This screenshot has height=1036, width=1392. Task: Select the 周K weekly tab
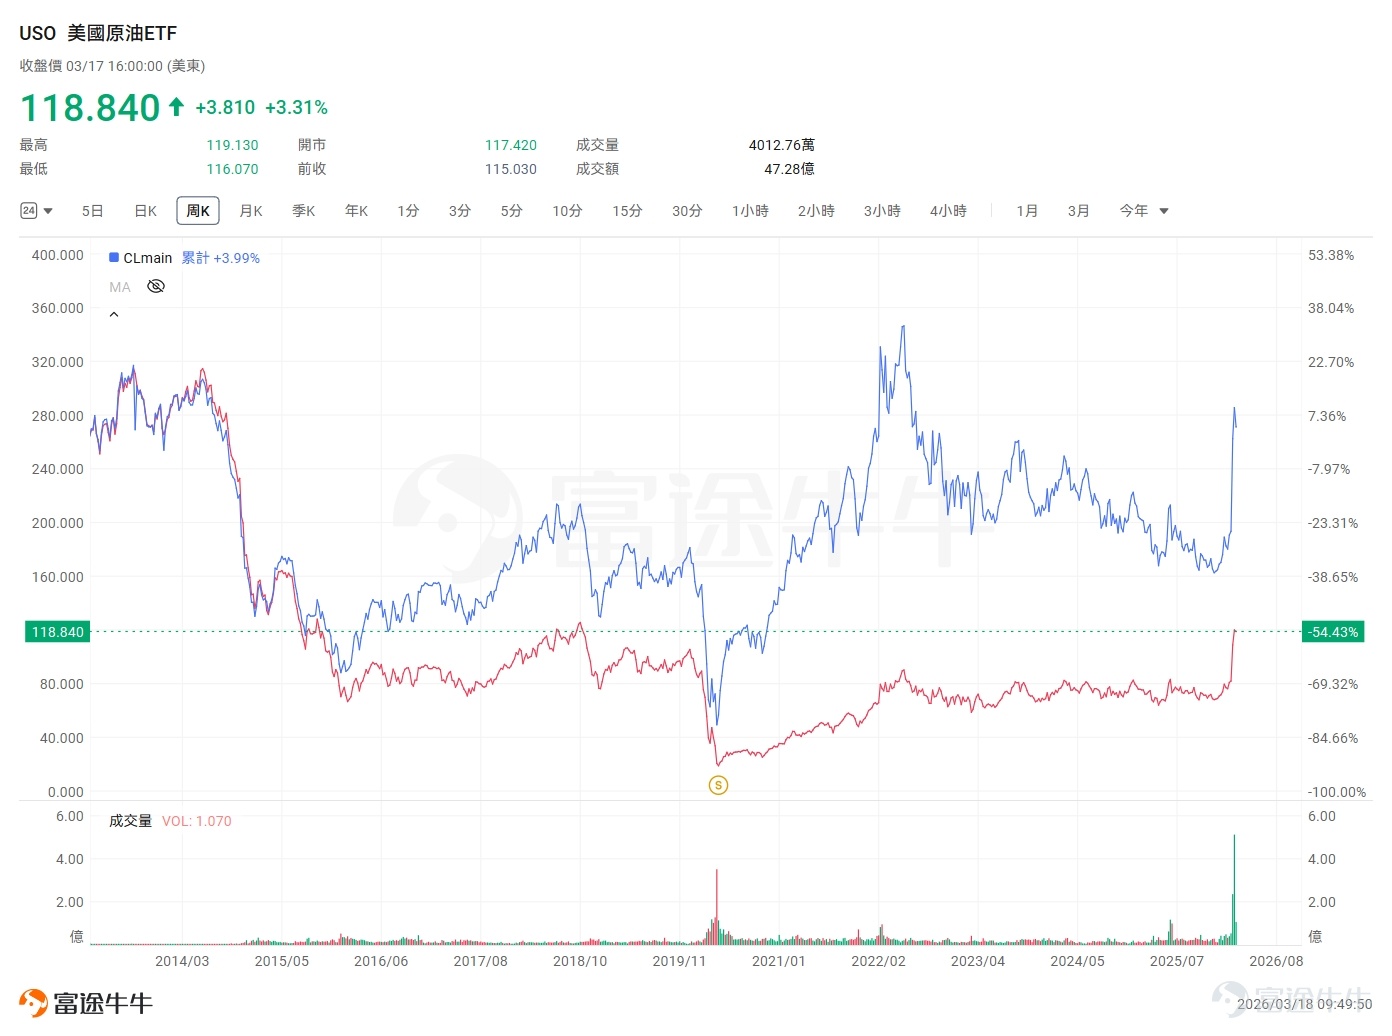[198, 211]
